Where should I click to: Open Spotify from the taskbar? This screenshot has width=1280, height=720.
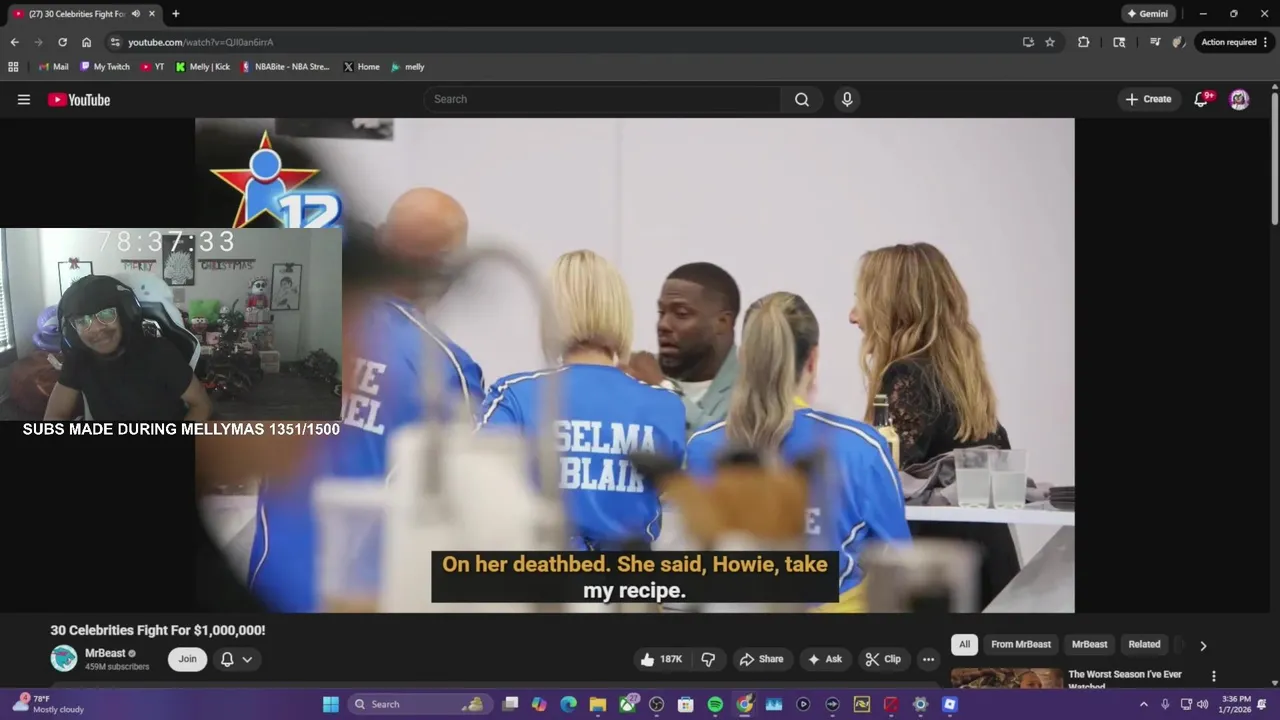pyautogui.click(x=715, y=704)
